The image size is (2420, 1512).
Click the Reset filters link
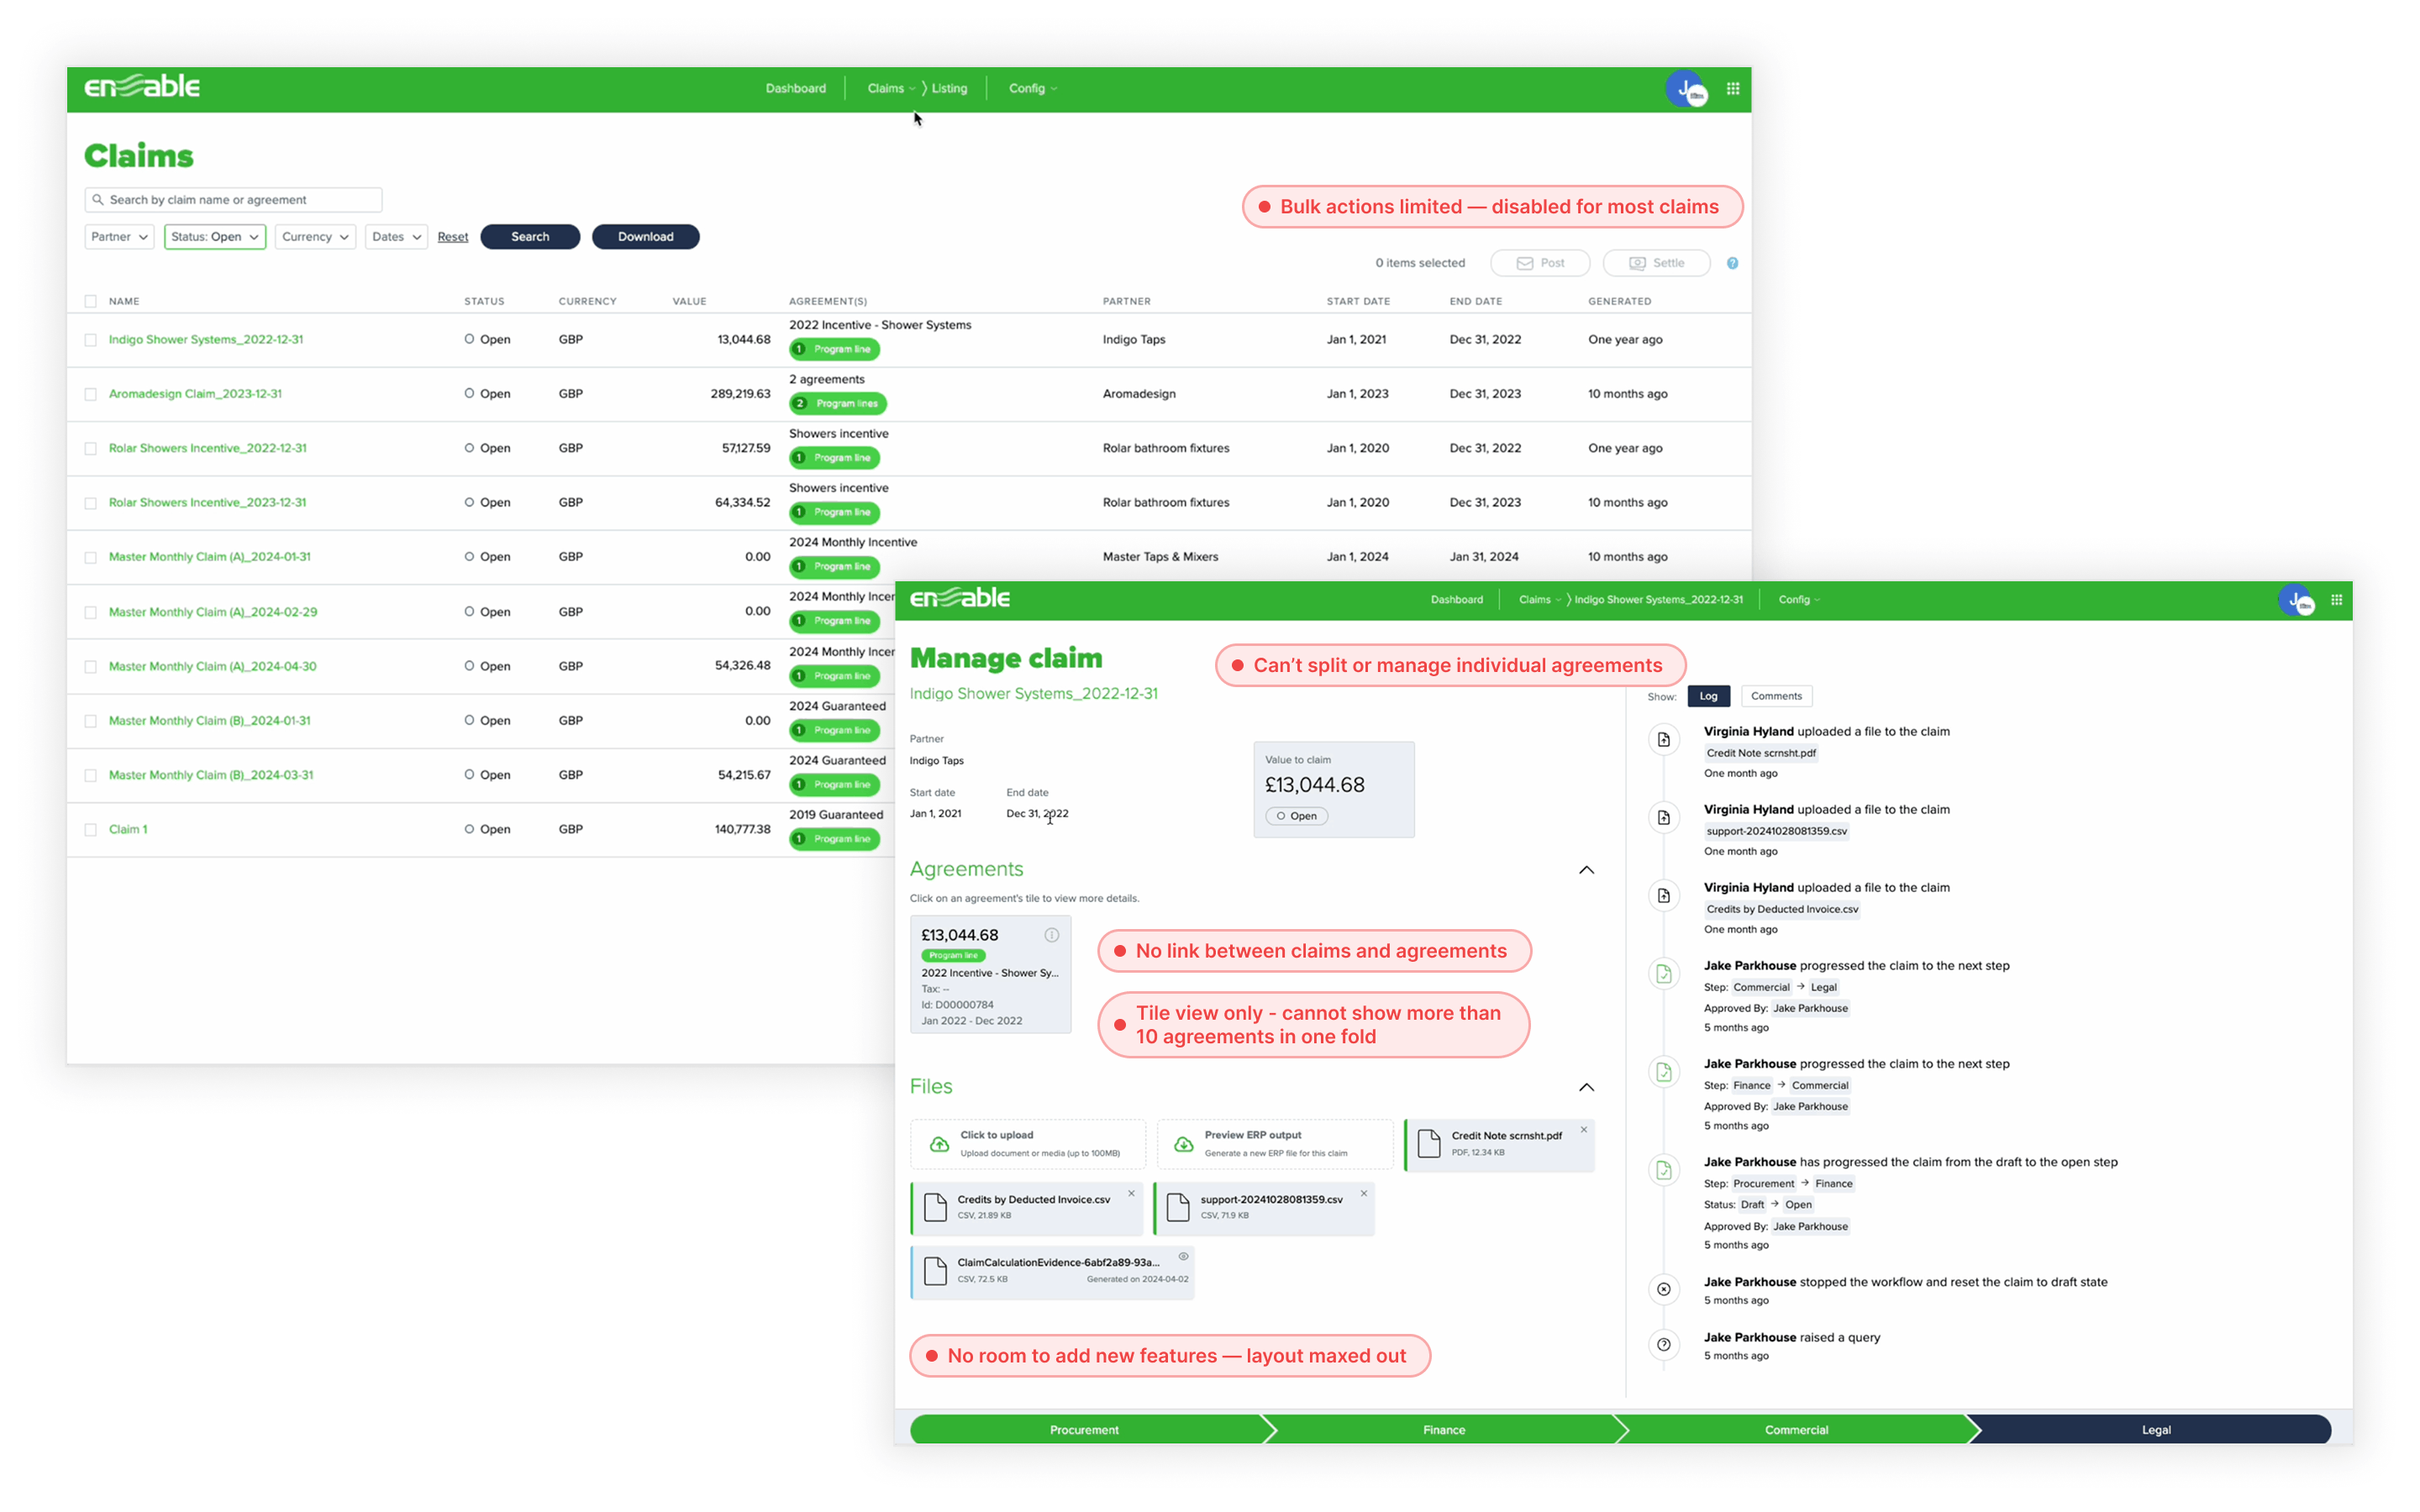tap(452, 237)
